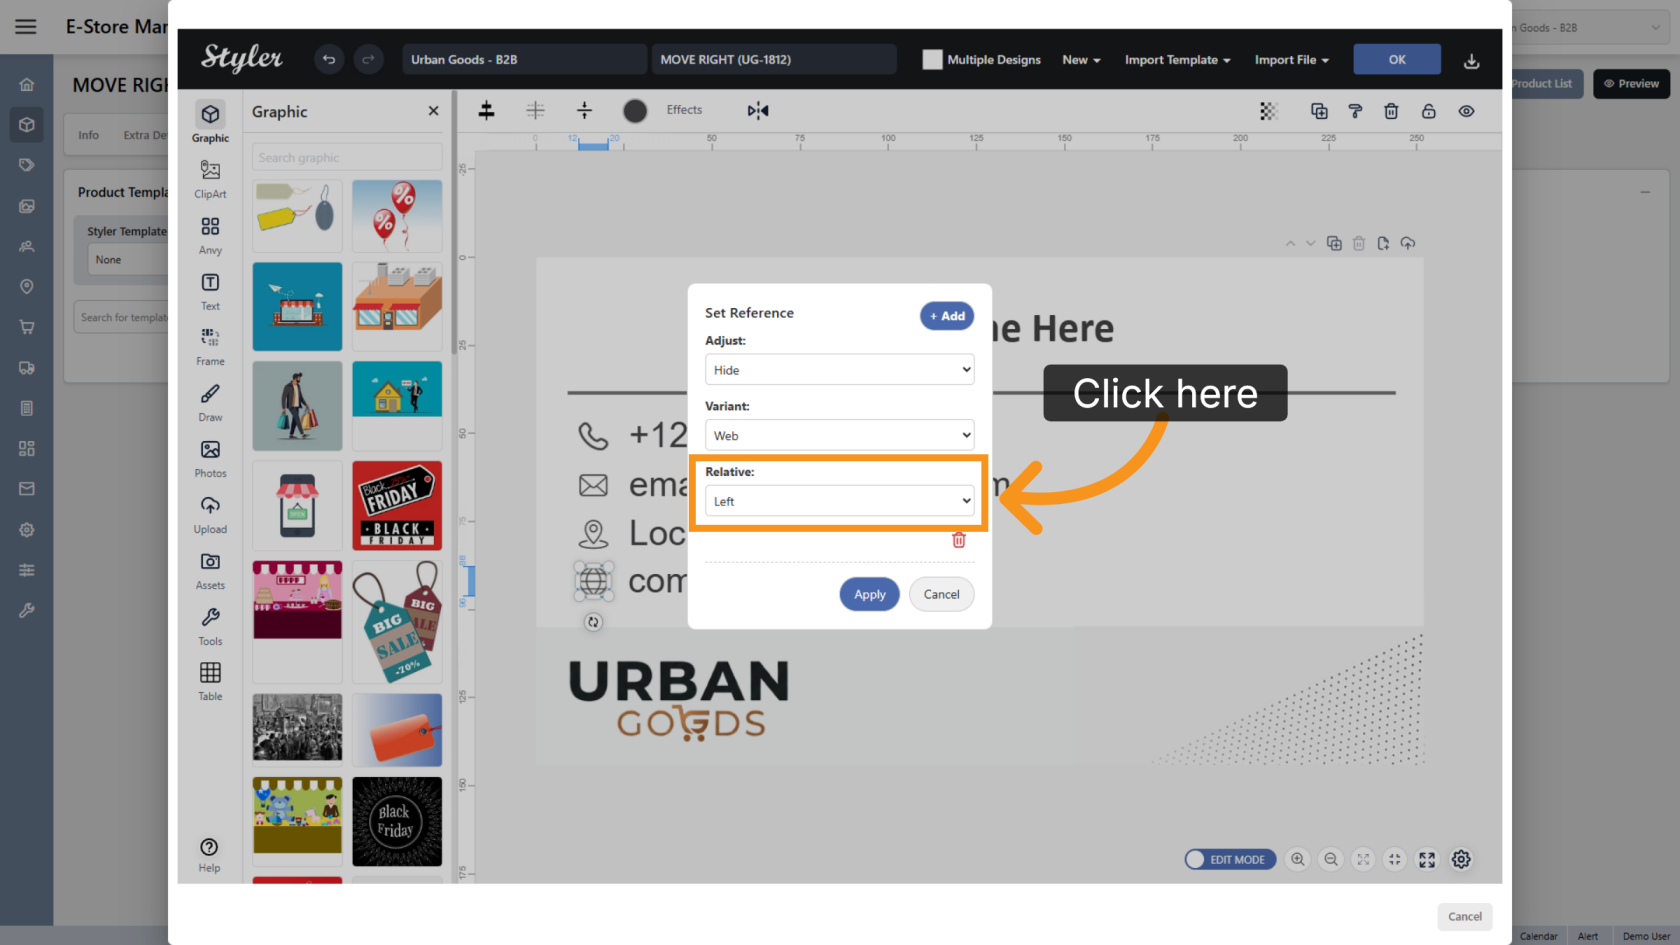Click the Search graphic input field
The height and width of the screenshot is (945, 1680).
coord(347,157)
